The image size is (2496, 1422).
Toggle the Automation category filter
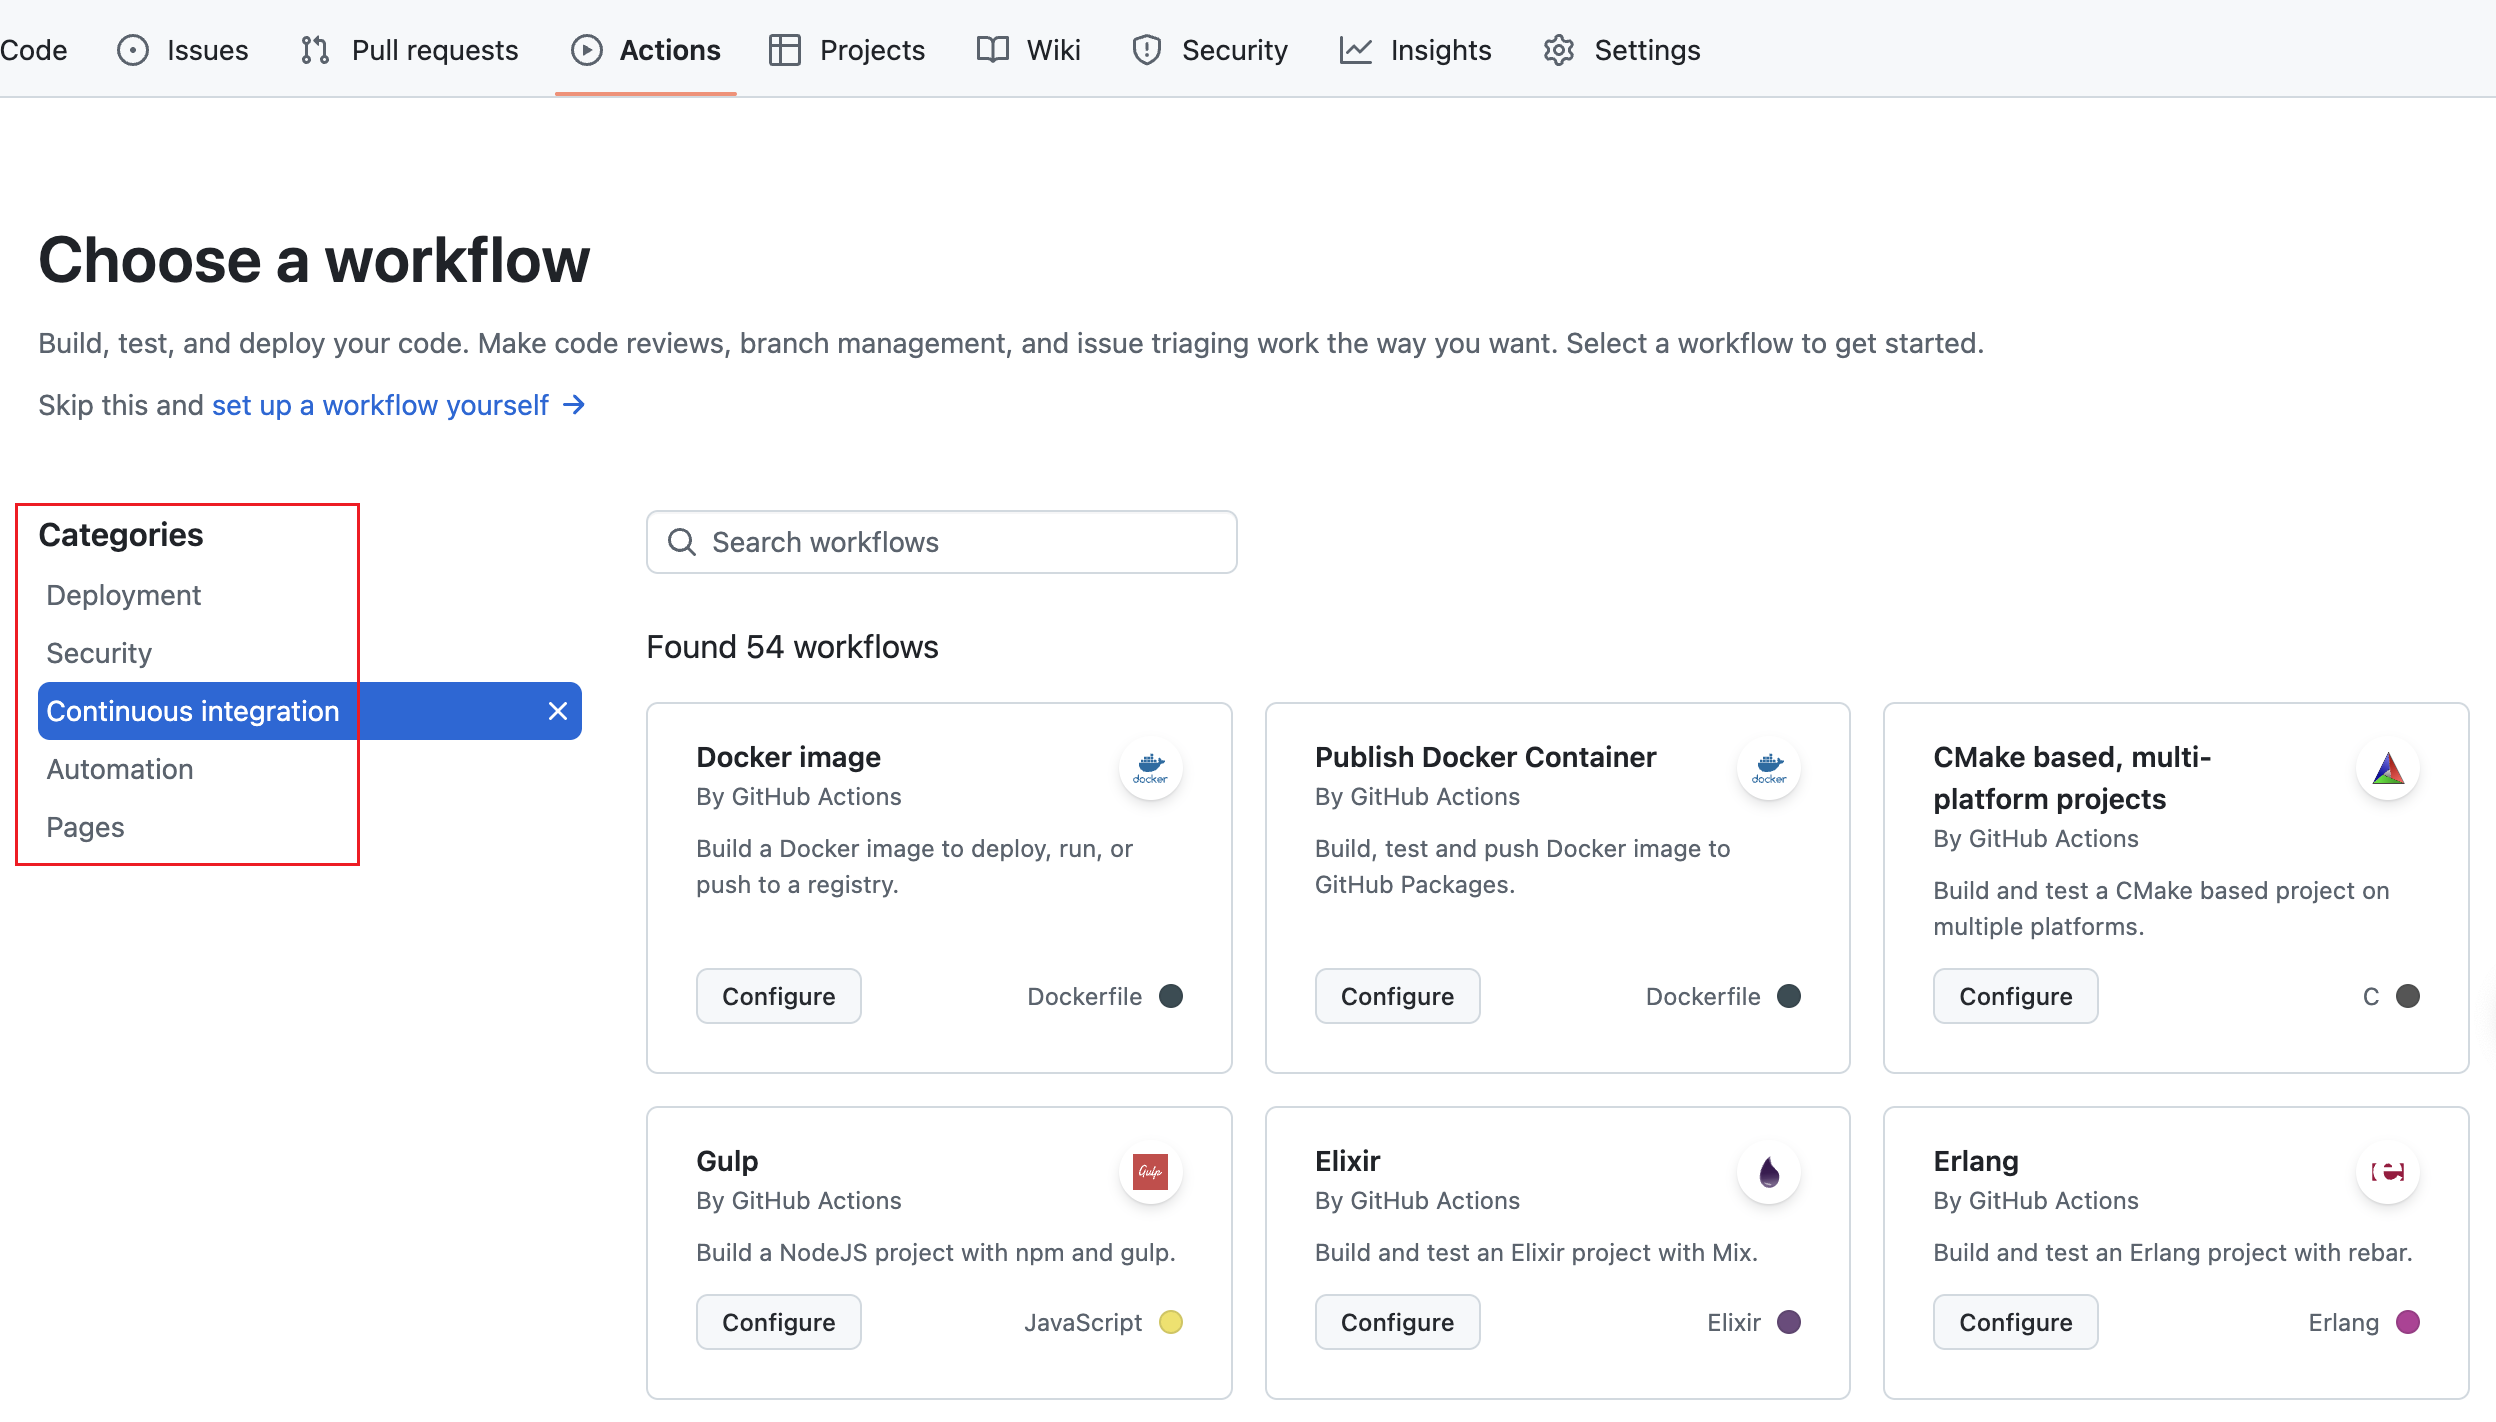(x=119, y=768)
